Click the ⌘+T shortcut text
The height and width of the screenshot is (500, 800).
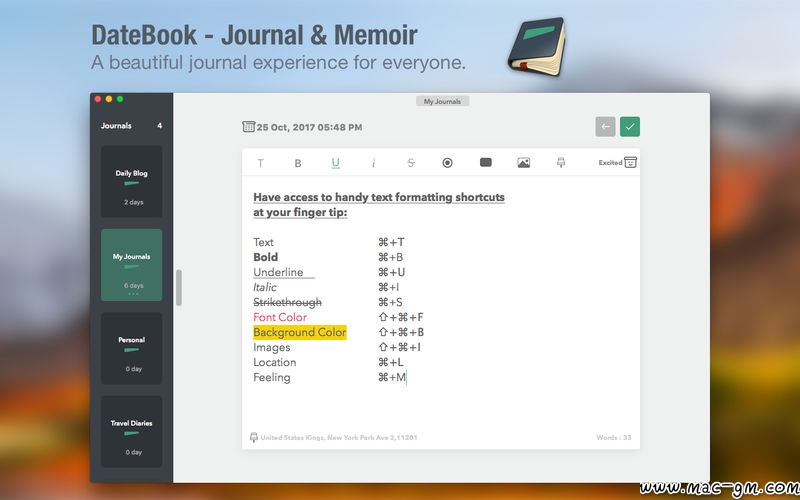391,242
